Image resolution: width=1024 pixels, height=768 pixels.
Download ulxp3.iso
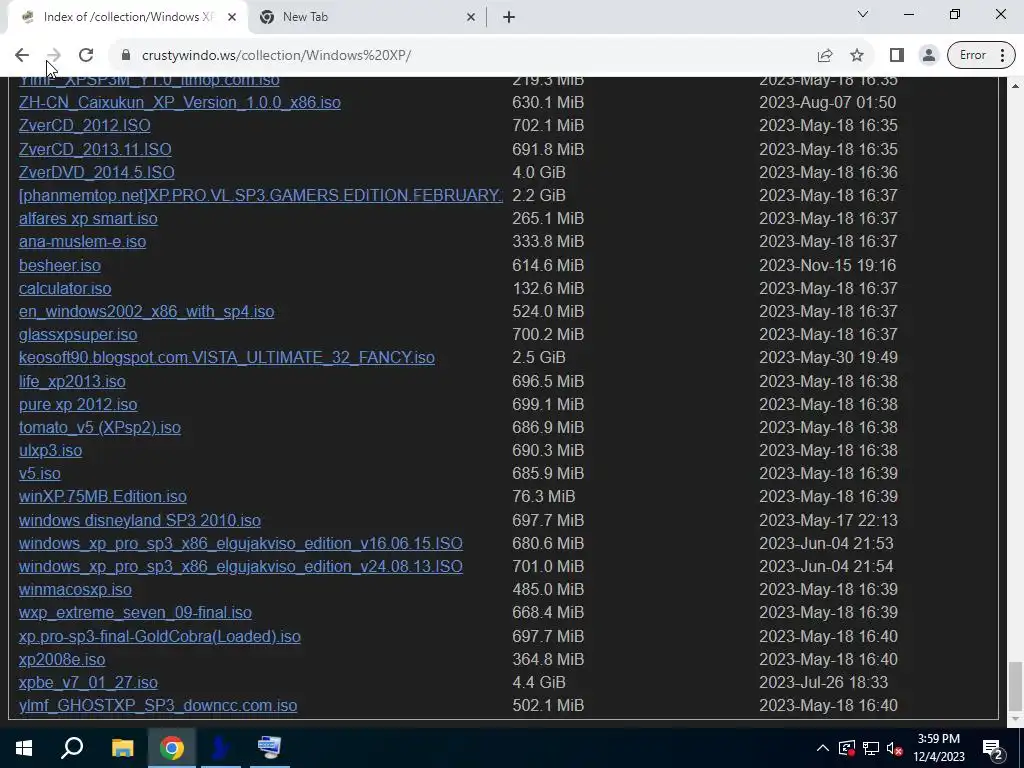[50, 451]
